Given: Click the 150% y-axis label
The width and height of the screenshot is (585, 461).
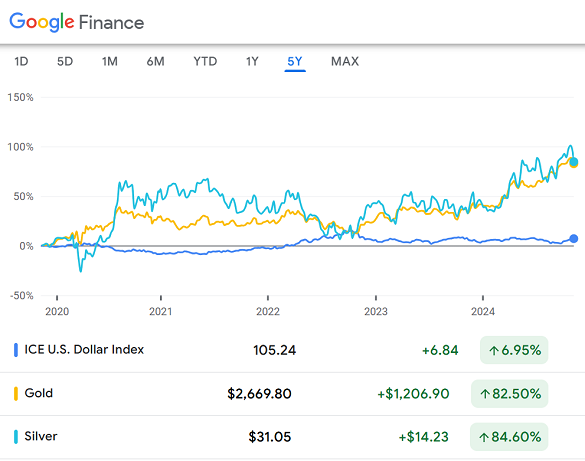Looking at the screenshot, I should point(21,97).
